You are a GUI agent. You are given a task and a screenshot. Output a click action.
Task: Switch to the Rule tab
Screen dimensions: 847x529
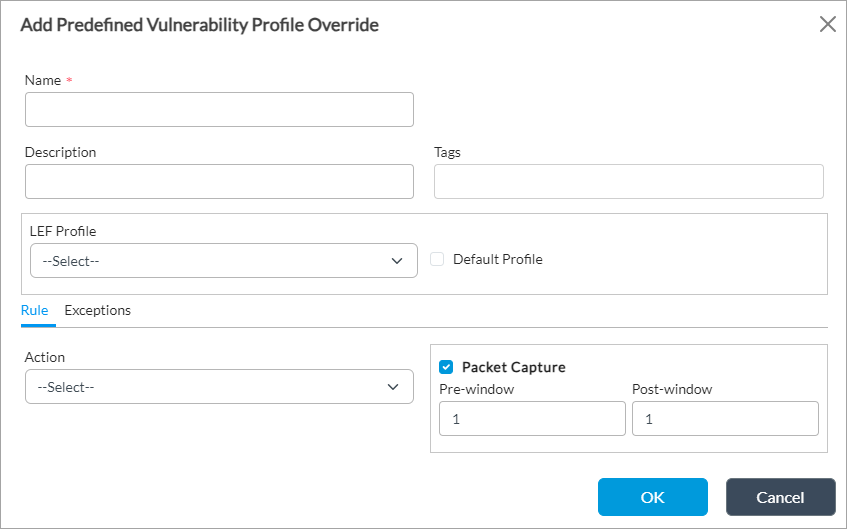(35, 311)
